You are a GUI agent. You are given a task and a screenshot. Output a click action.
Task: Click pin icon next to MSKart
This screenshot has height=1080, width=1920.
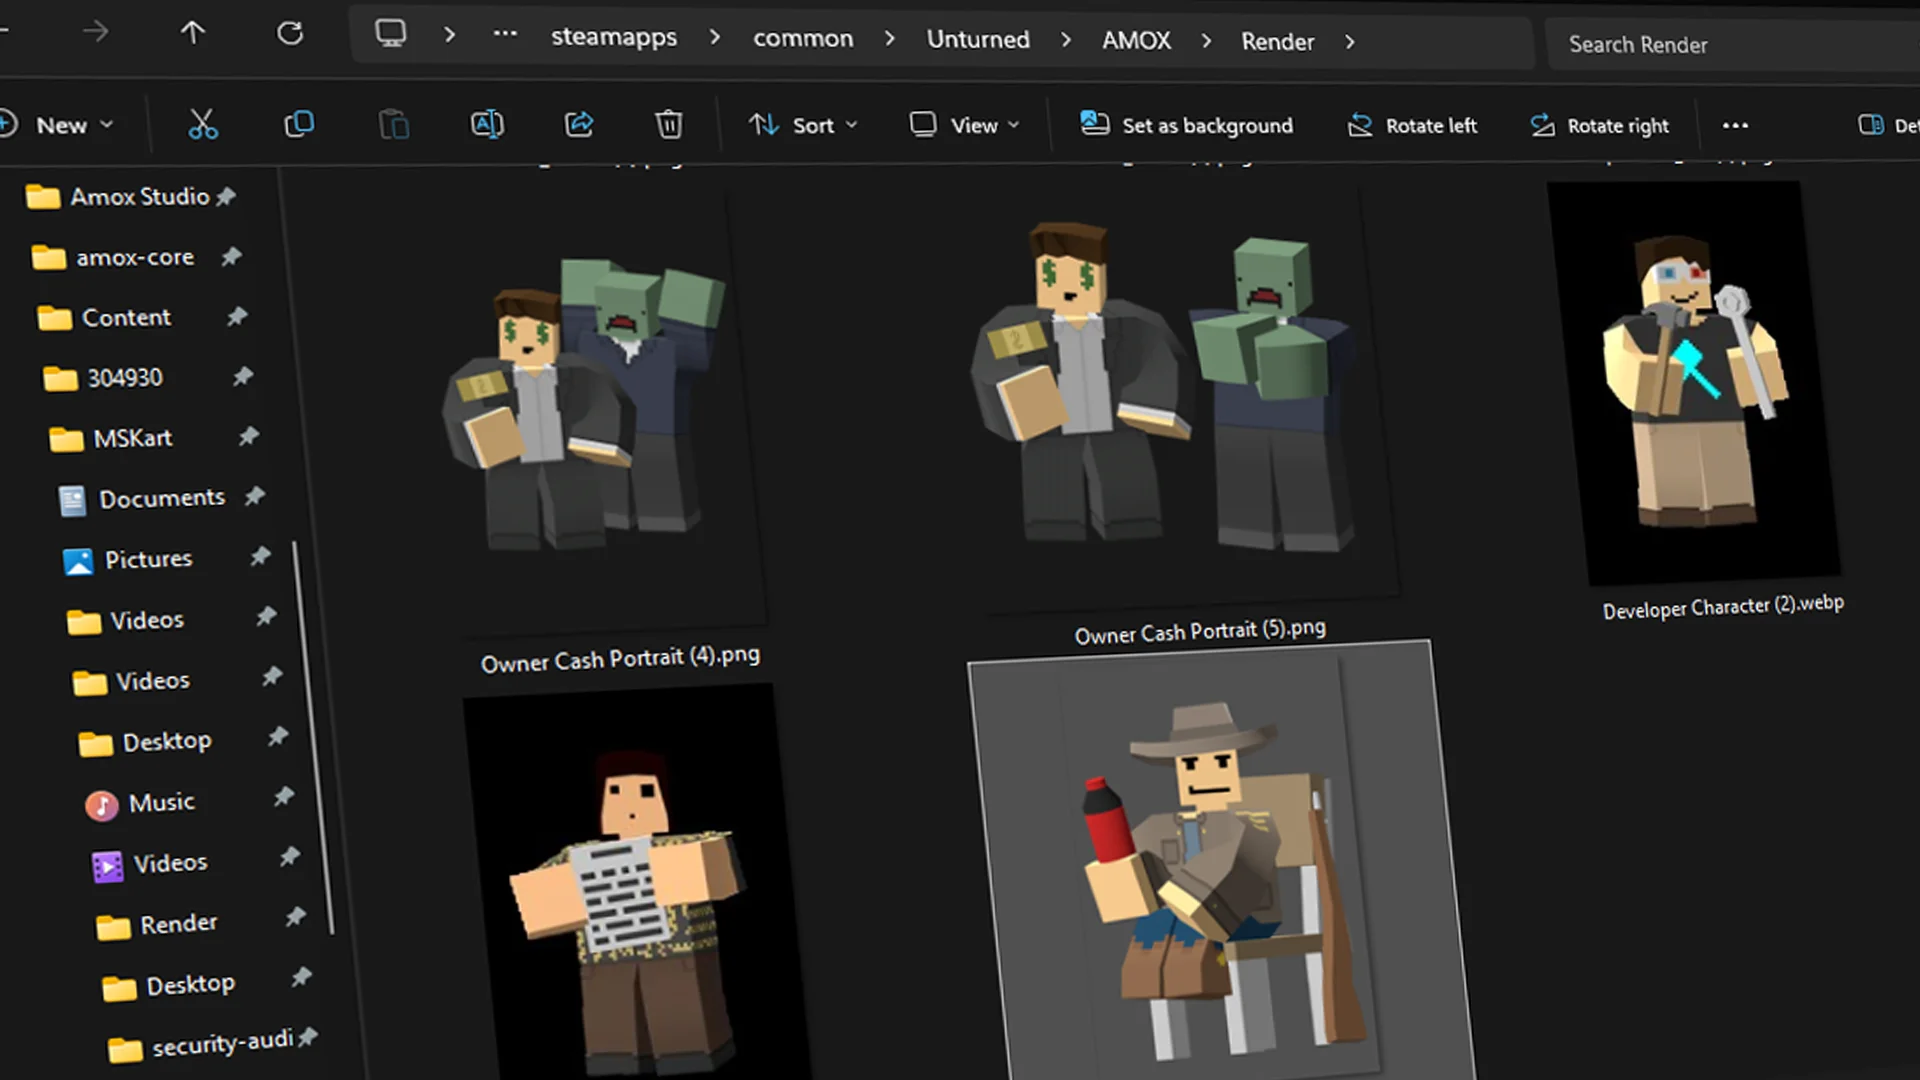pyautogui.click(x=249, y=436)
